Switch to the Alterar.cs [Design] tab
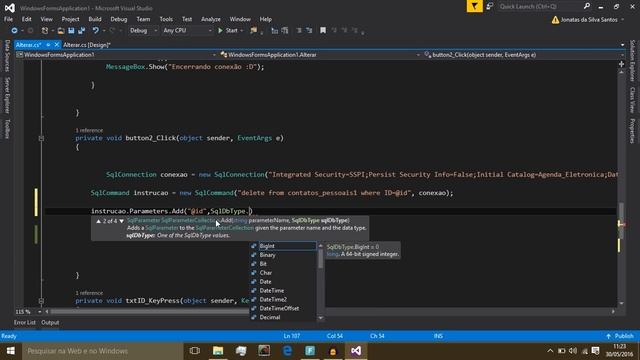The height and width of the screenshot is (360, 640). point(87,45)
